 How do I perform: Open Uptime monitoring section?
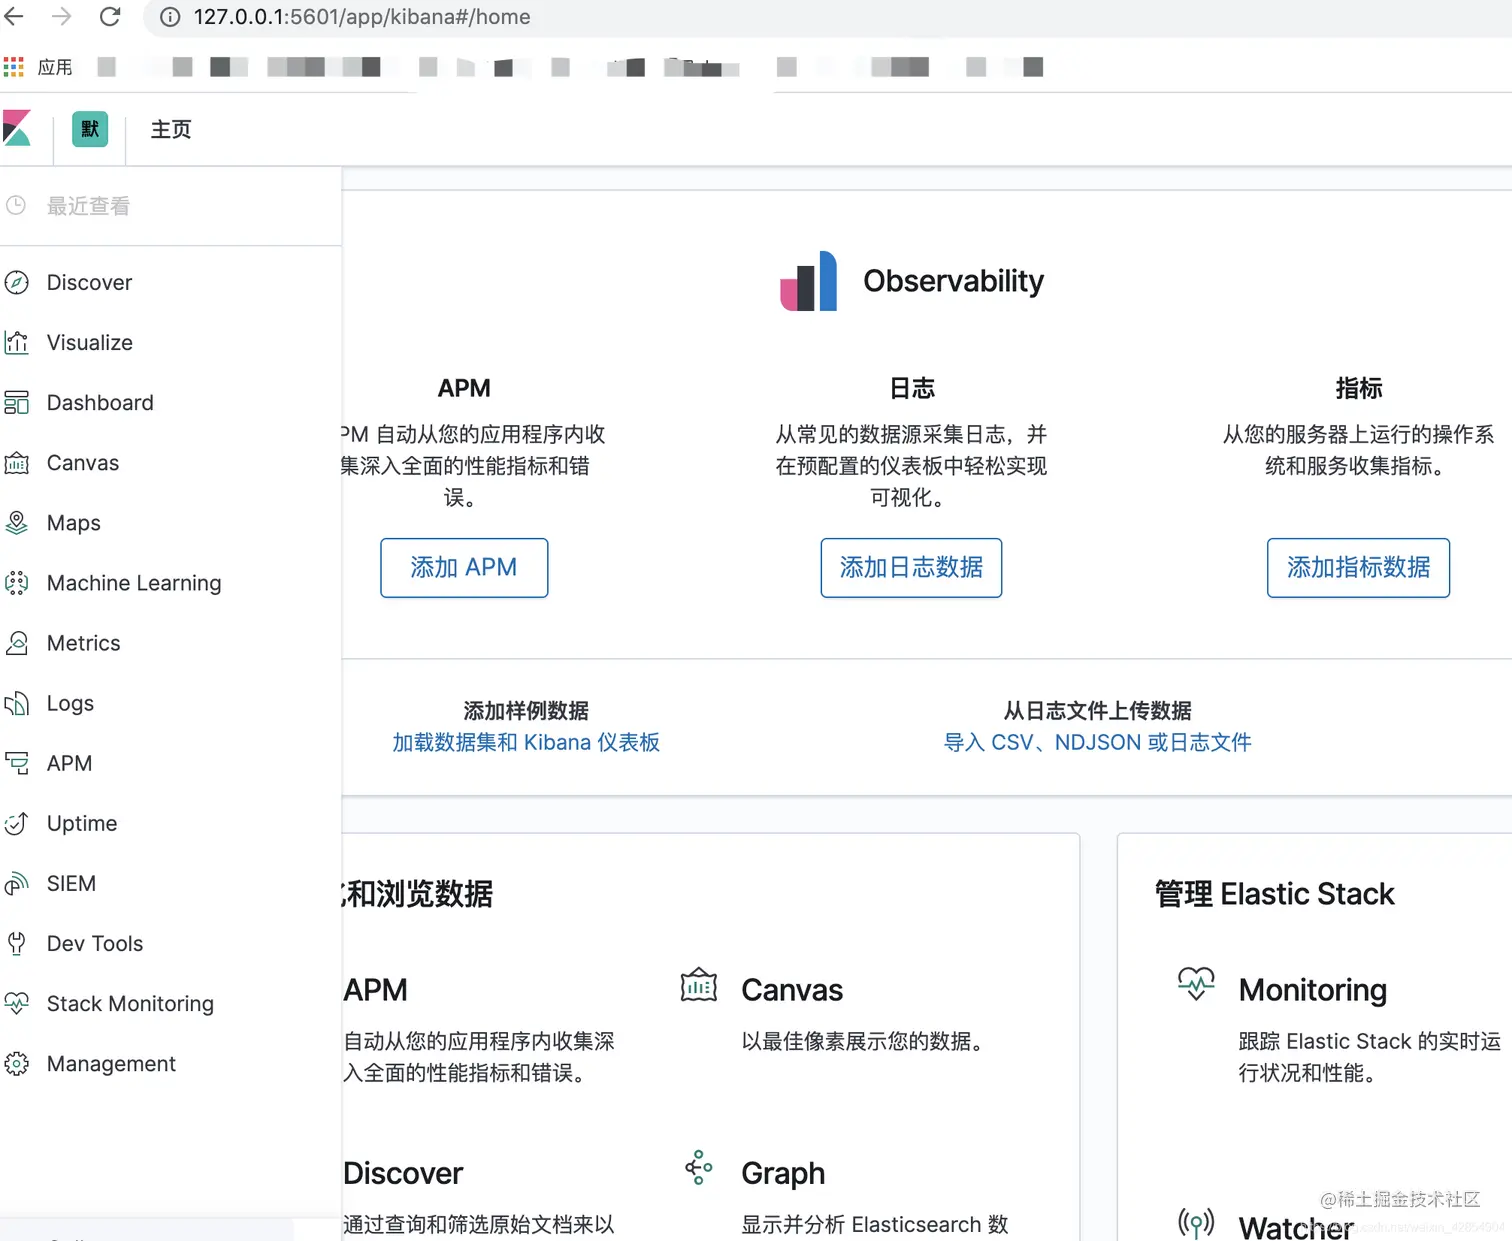point(82,823)
